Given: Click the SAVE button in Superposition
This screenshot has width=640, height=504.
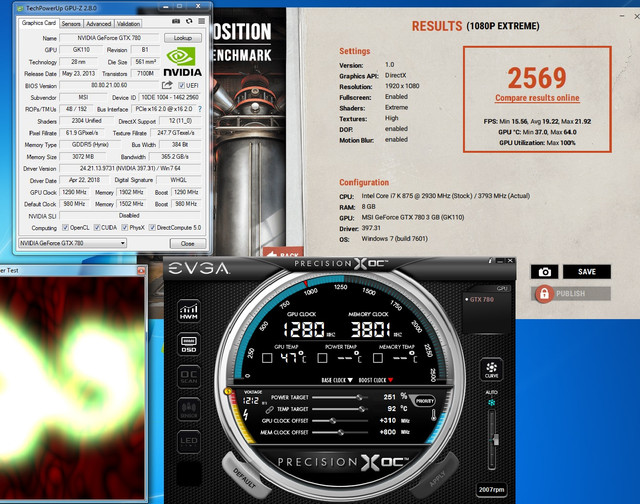Looking at the screenshot, I should point(587,272).
